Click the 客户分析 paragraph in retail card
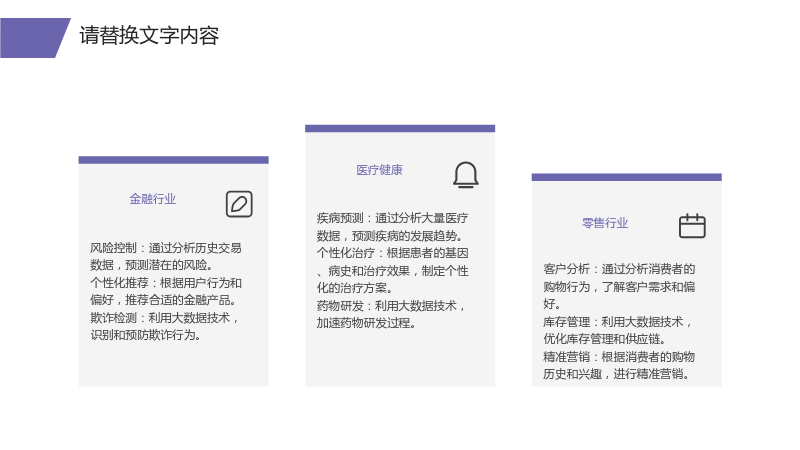This screenshot has width=800, height=450. [x=619, y=286]
